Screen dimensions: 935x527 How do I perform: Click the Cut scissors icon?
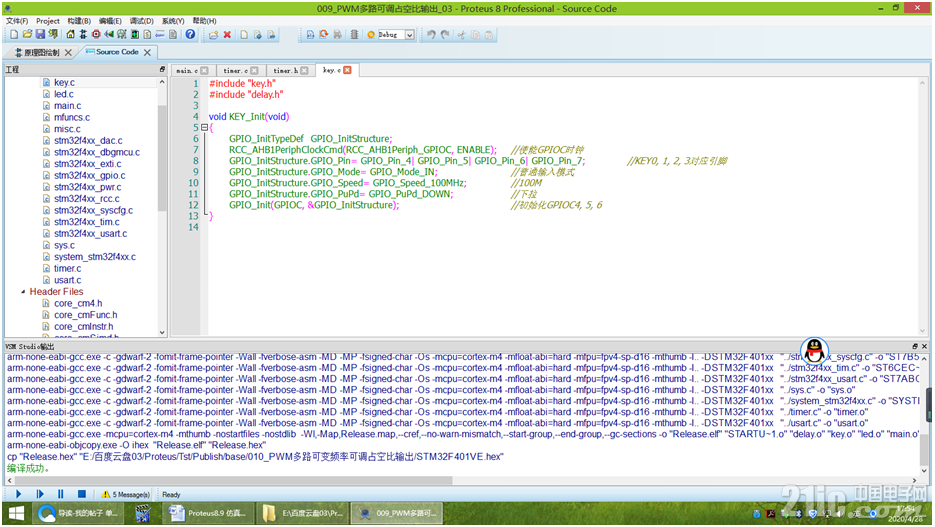coord(461,35)
